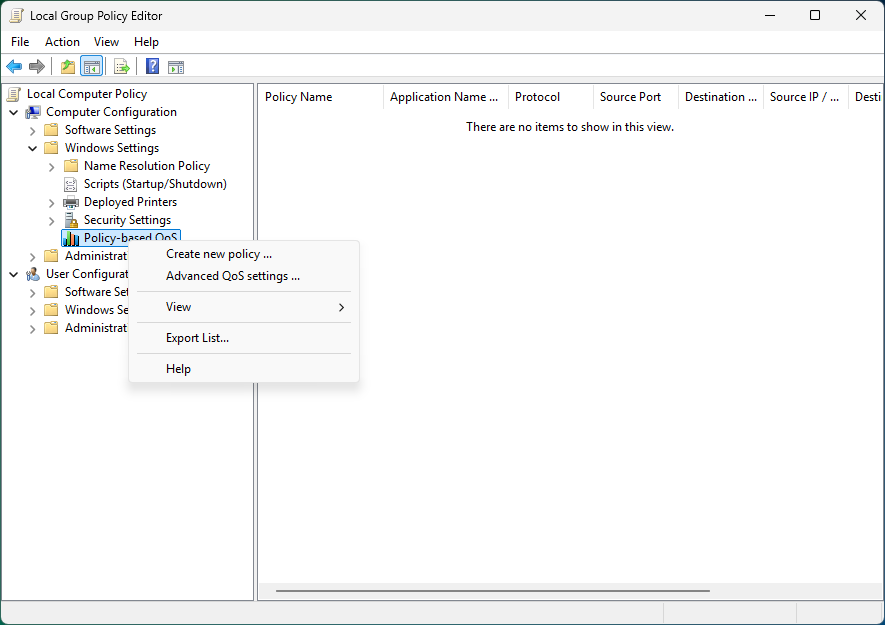Image resolution: width=885 pixels, height=625 pixels.
Task: Click the Export List toolbar icon
Action: (x=122, y=67)
